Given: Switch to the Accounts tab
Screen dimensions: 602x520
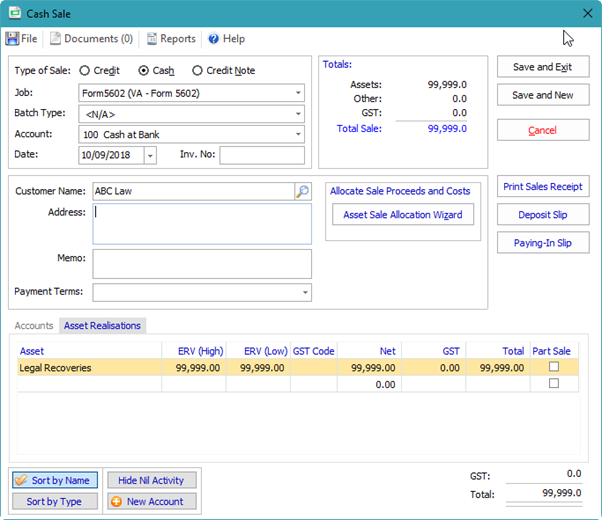Looking at the screenshot, I should coord(34,326).
